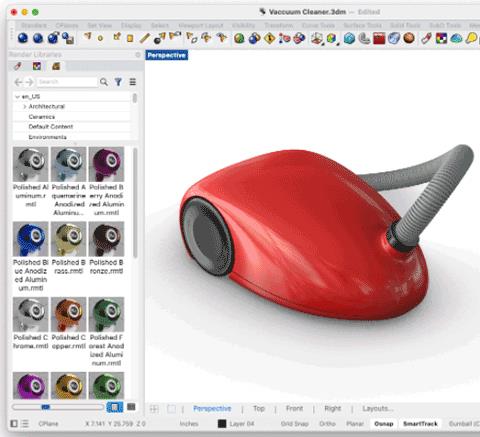Click the green-yellow sphere toolbar icon

239,38
